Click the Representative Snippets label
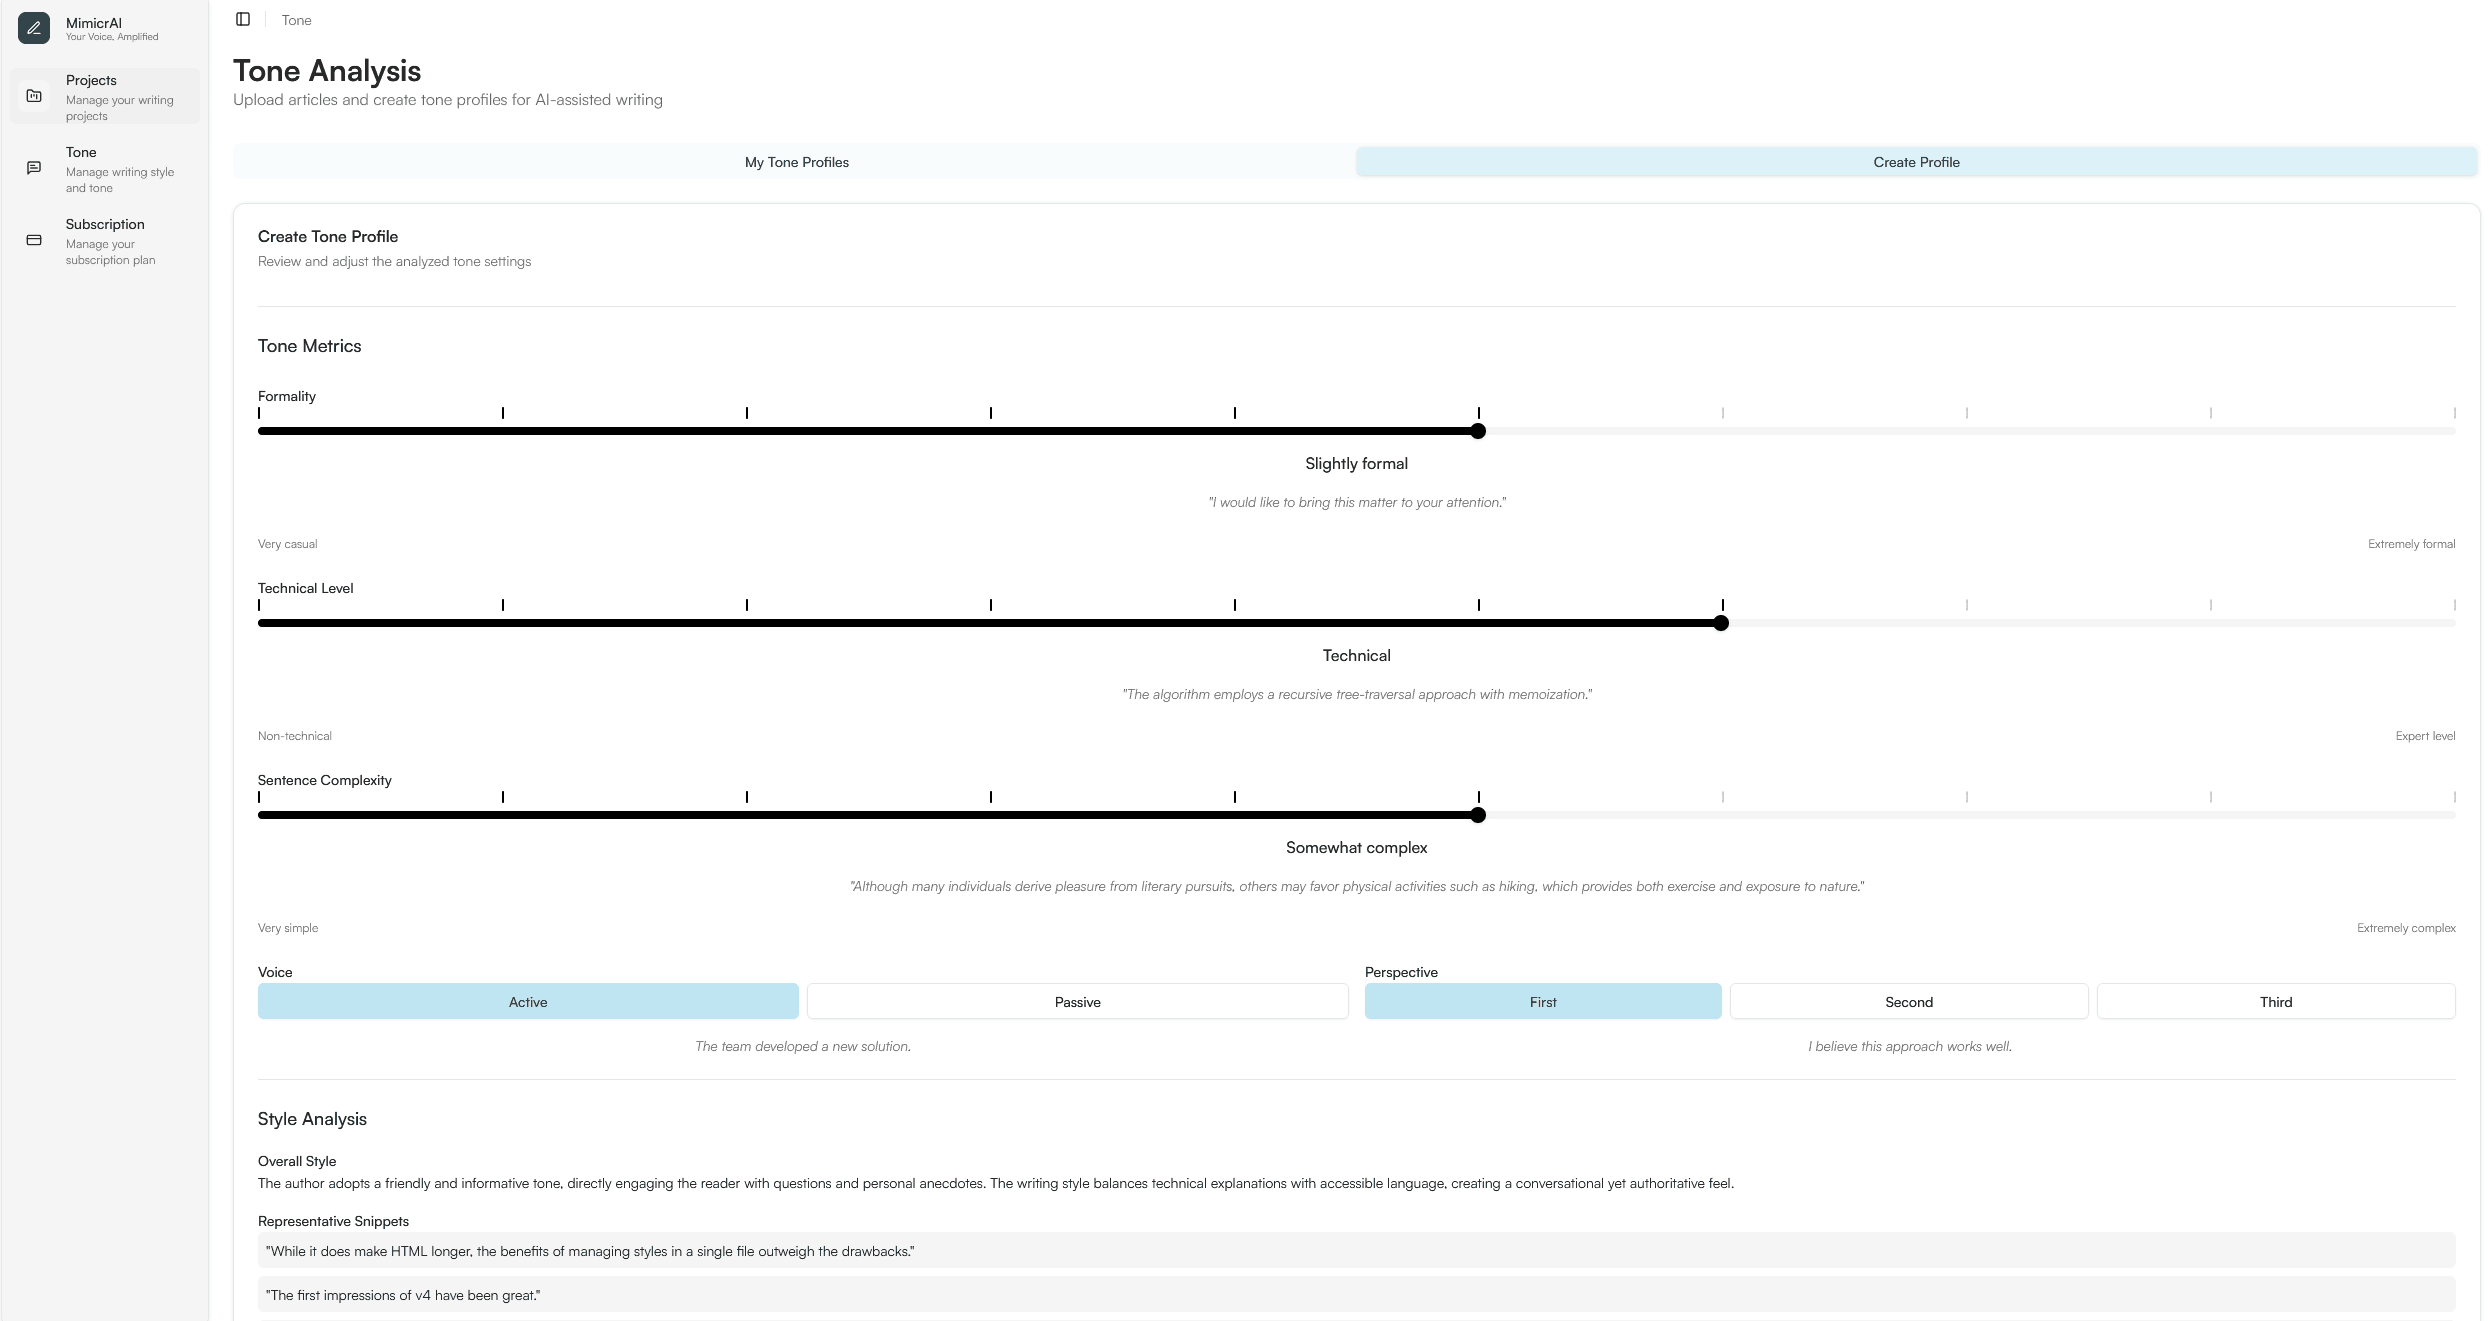 tap(333, 1221)
